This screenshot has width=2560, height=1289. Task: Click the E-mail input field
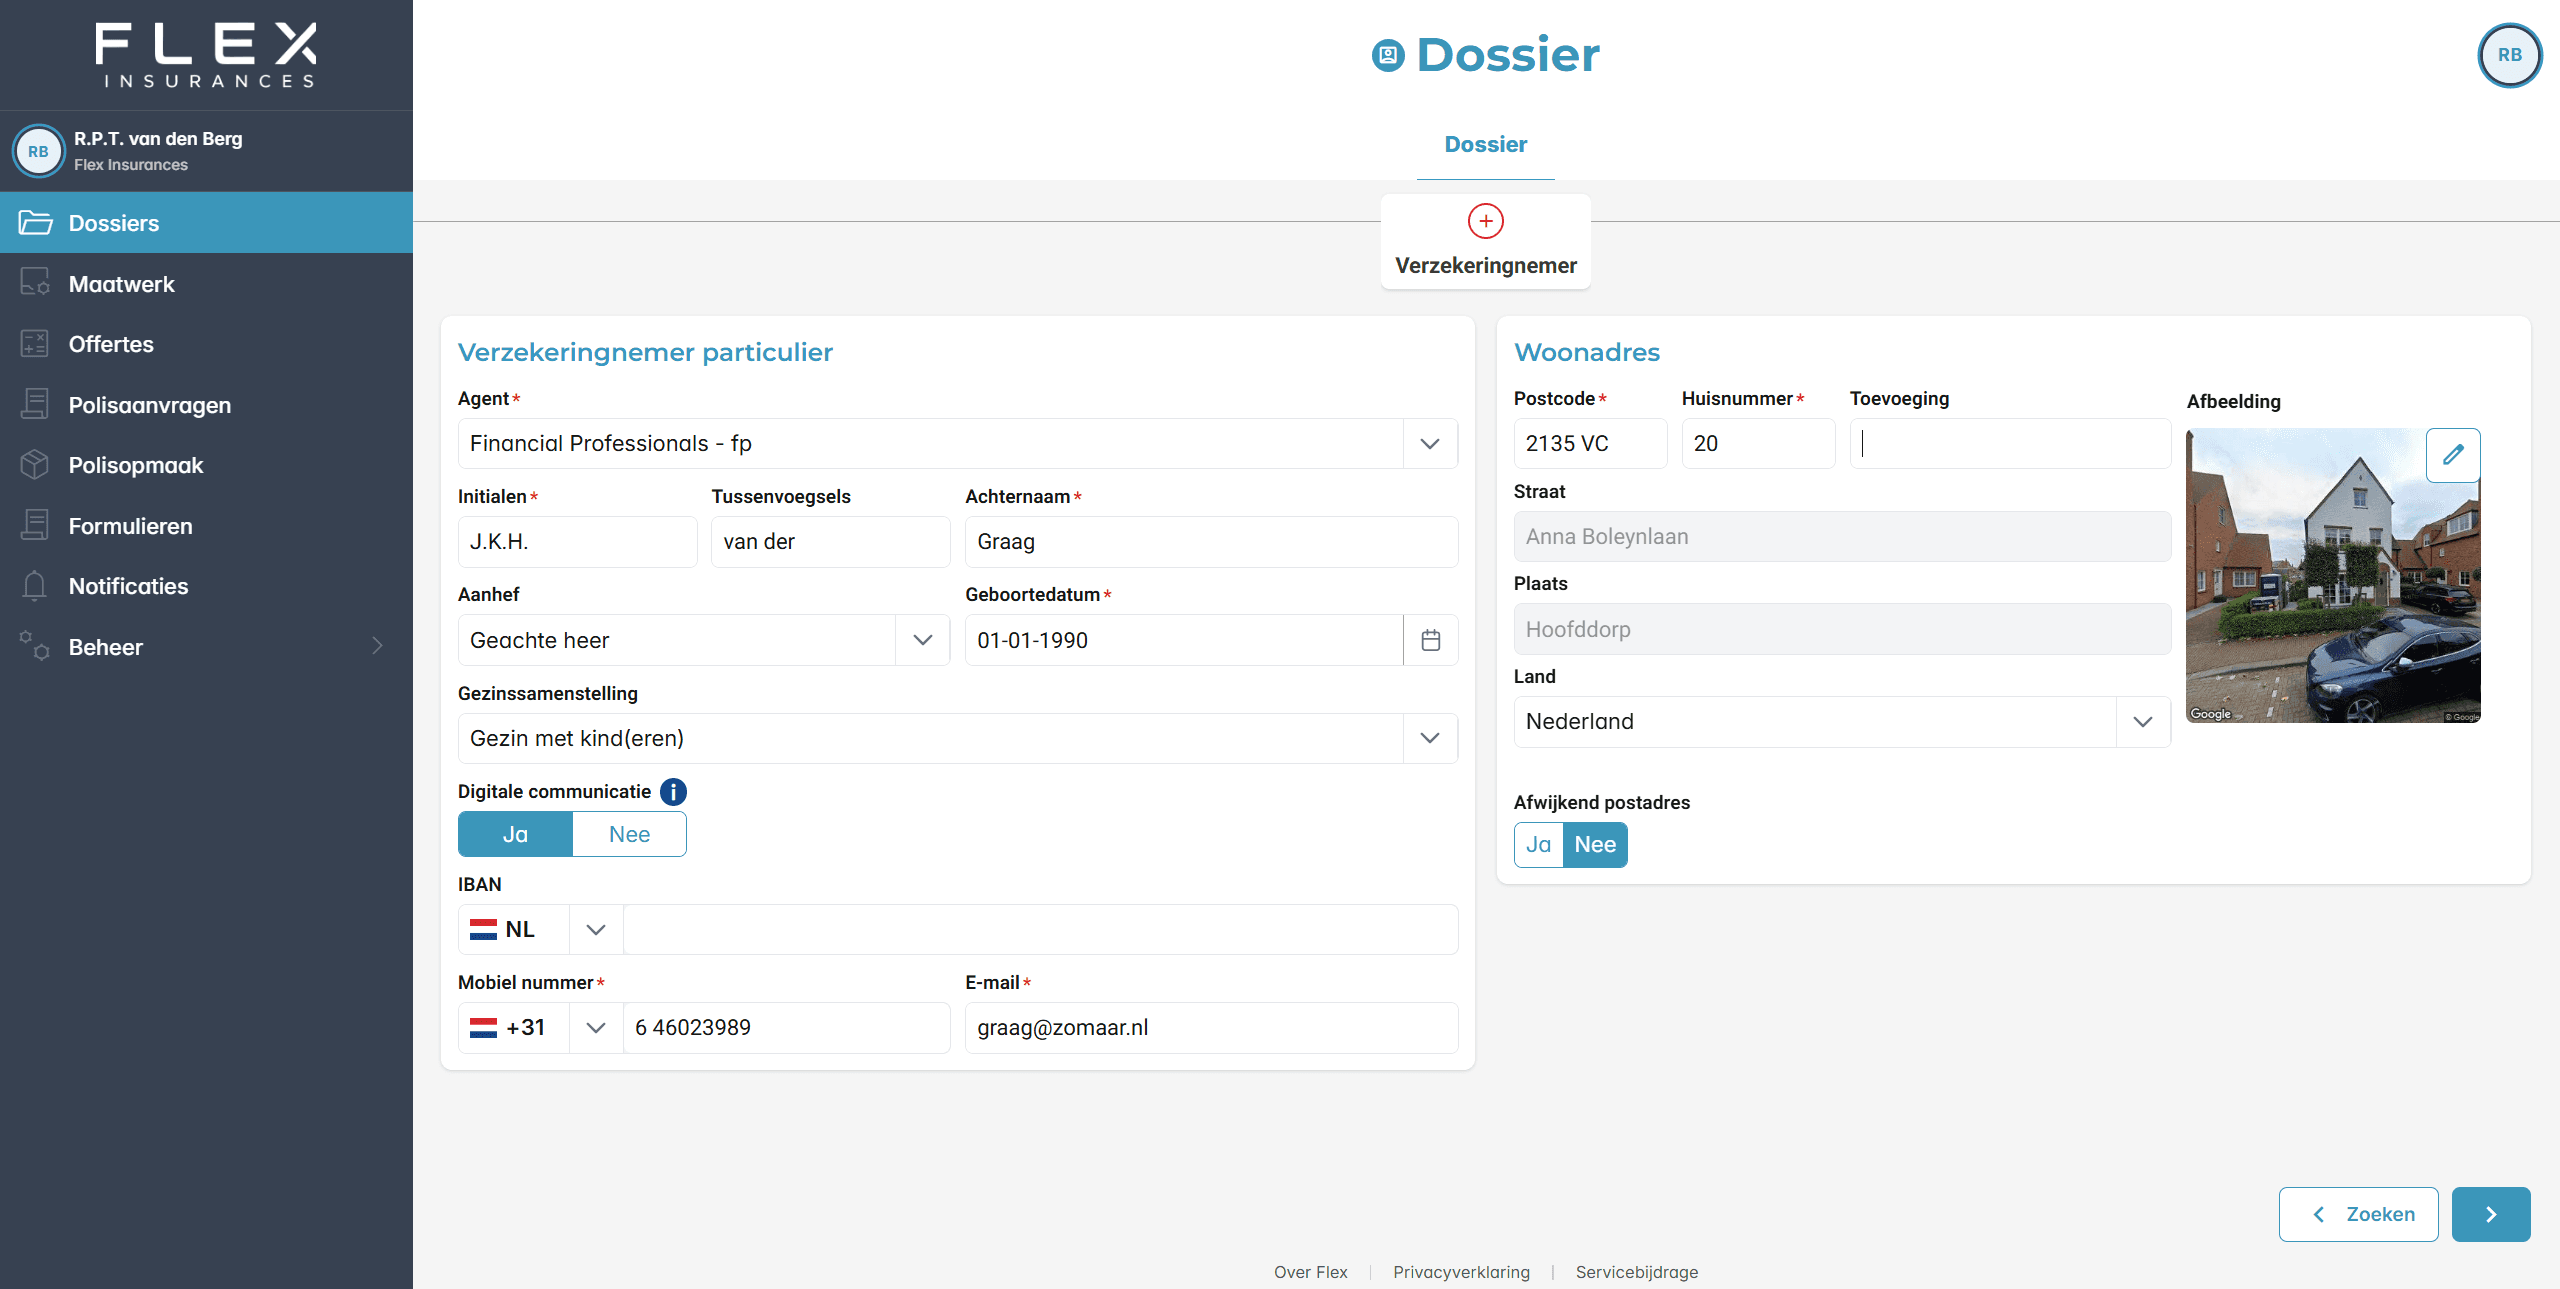pos(1211,1028)
